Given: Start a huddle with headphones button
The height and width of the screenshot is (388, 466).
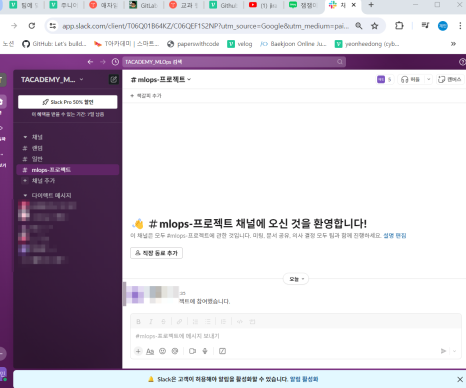Looking at the screenshot, I should (410, 79).
